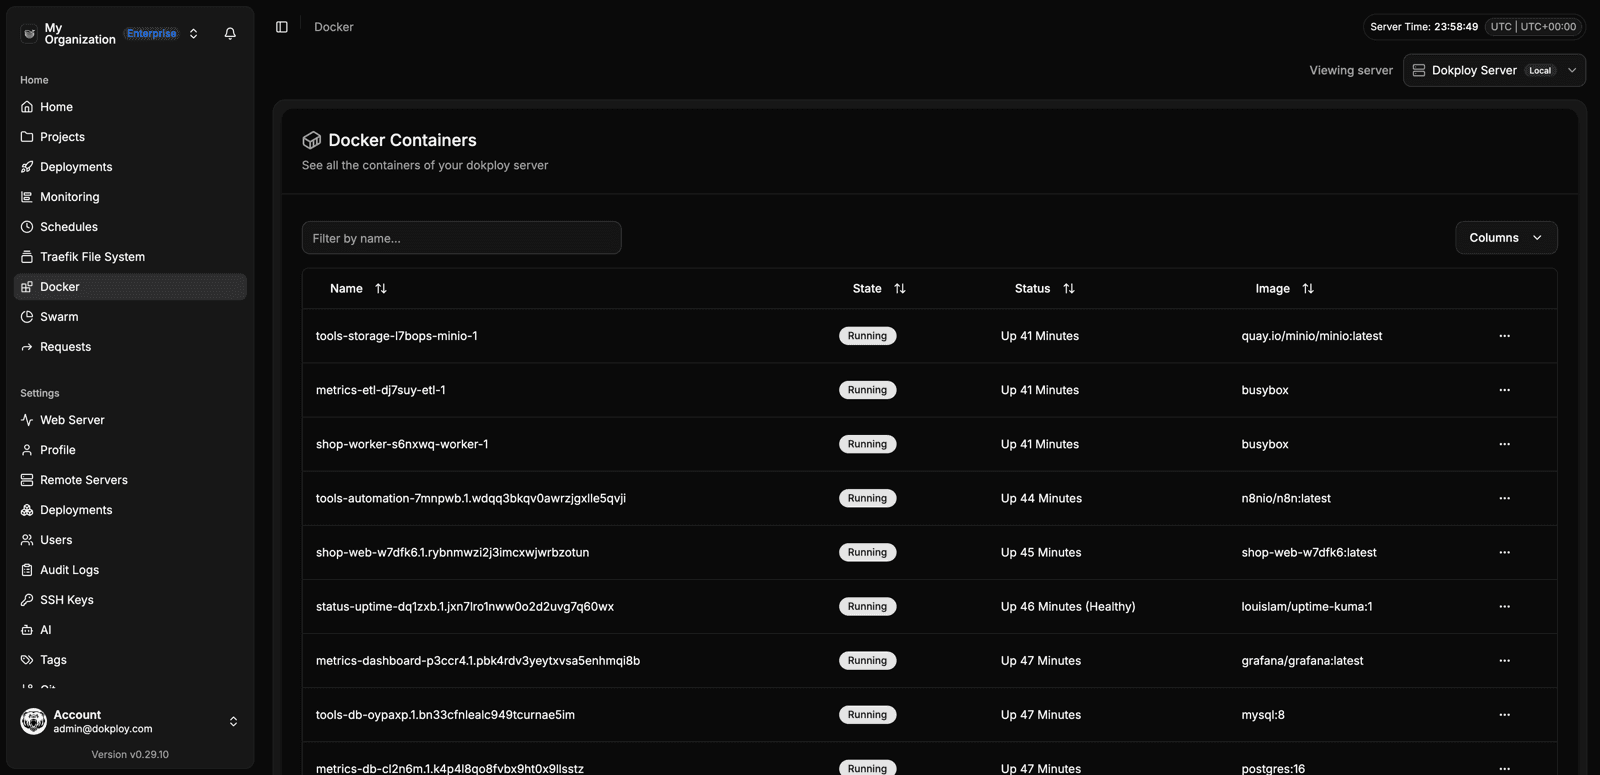
Task: Click the louislam/uptime-kuma:1 image cell
Action: (x=1307, y=606)
